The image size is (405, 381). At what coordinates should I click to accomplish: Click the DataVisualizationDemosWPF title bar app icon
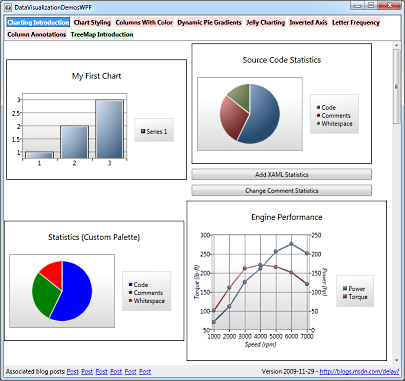pos(8,7)
